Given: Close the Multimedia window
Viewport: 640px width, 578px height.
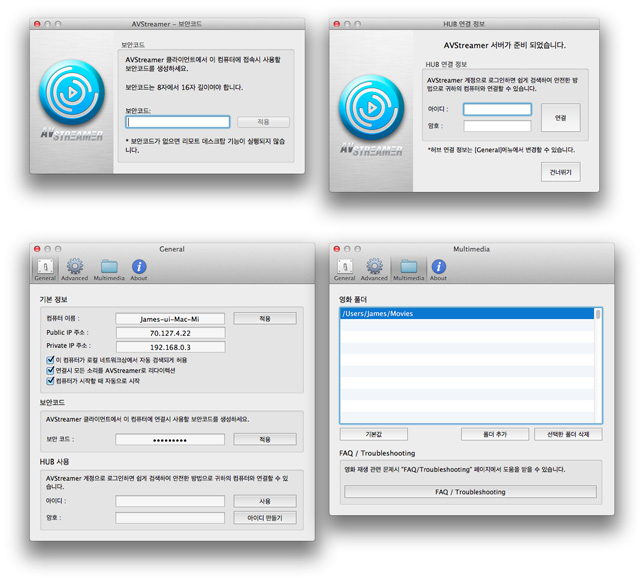Looking at the screenshot, I should click(337, 249).
